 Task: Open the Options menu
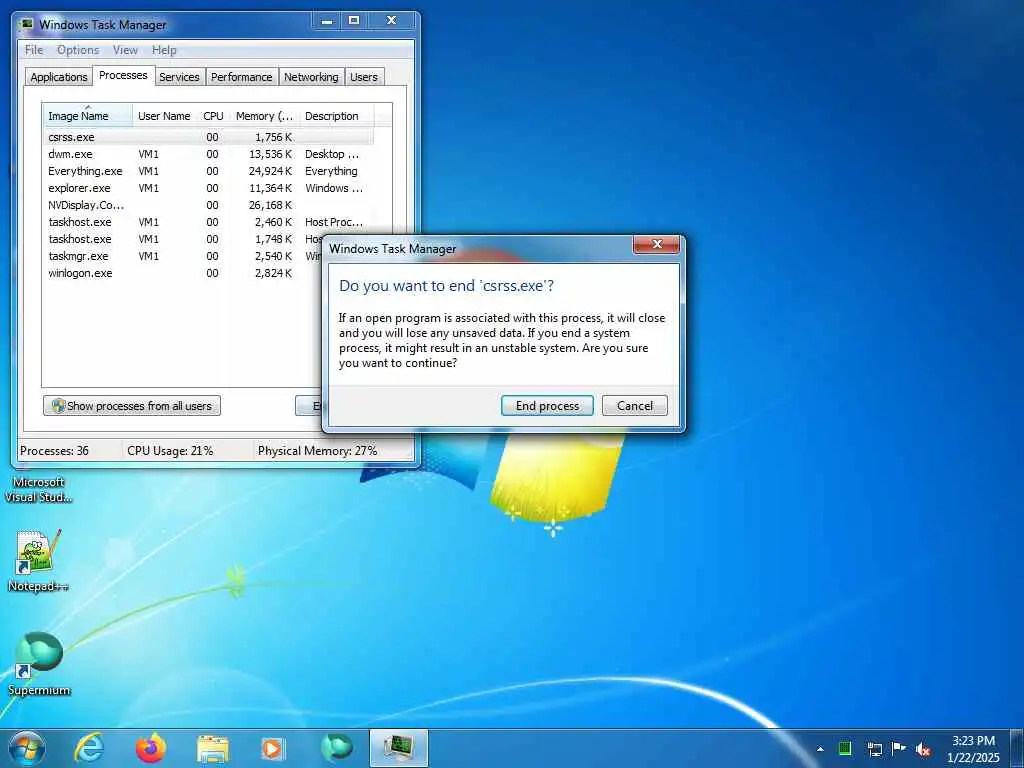[x=78, y=50]
